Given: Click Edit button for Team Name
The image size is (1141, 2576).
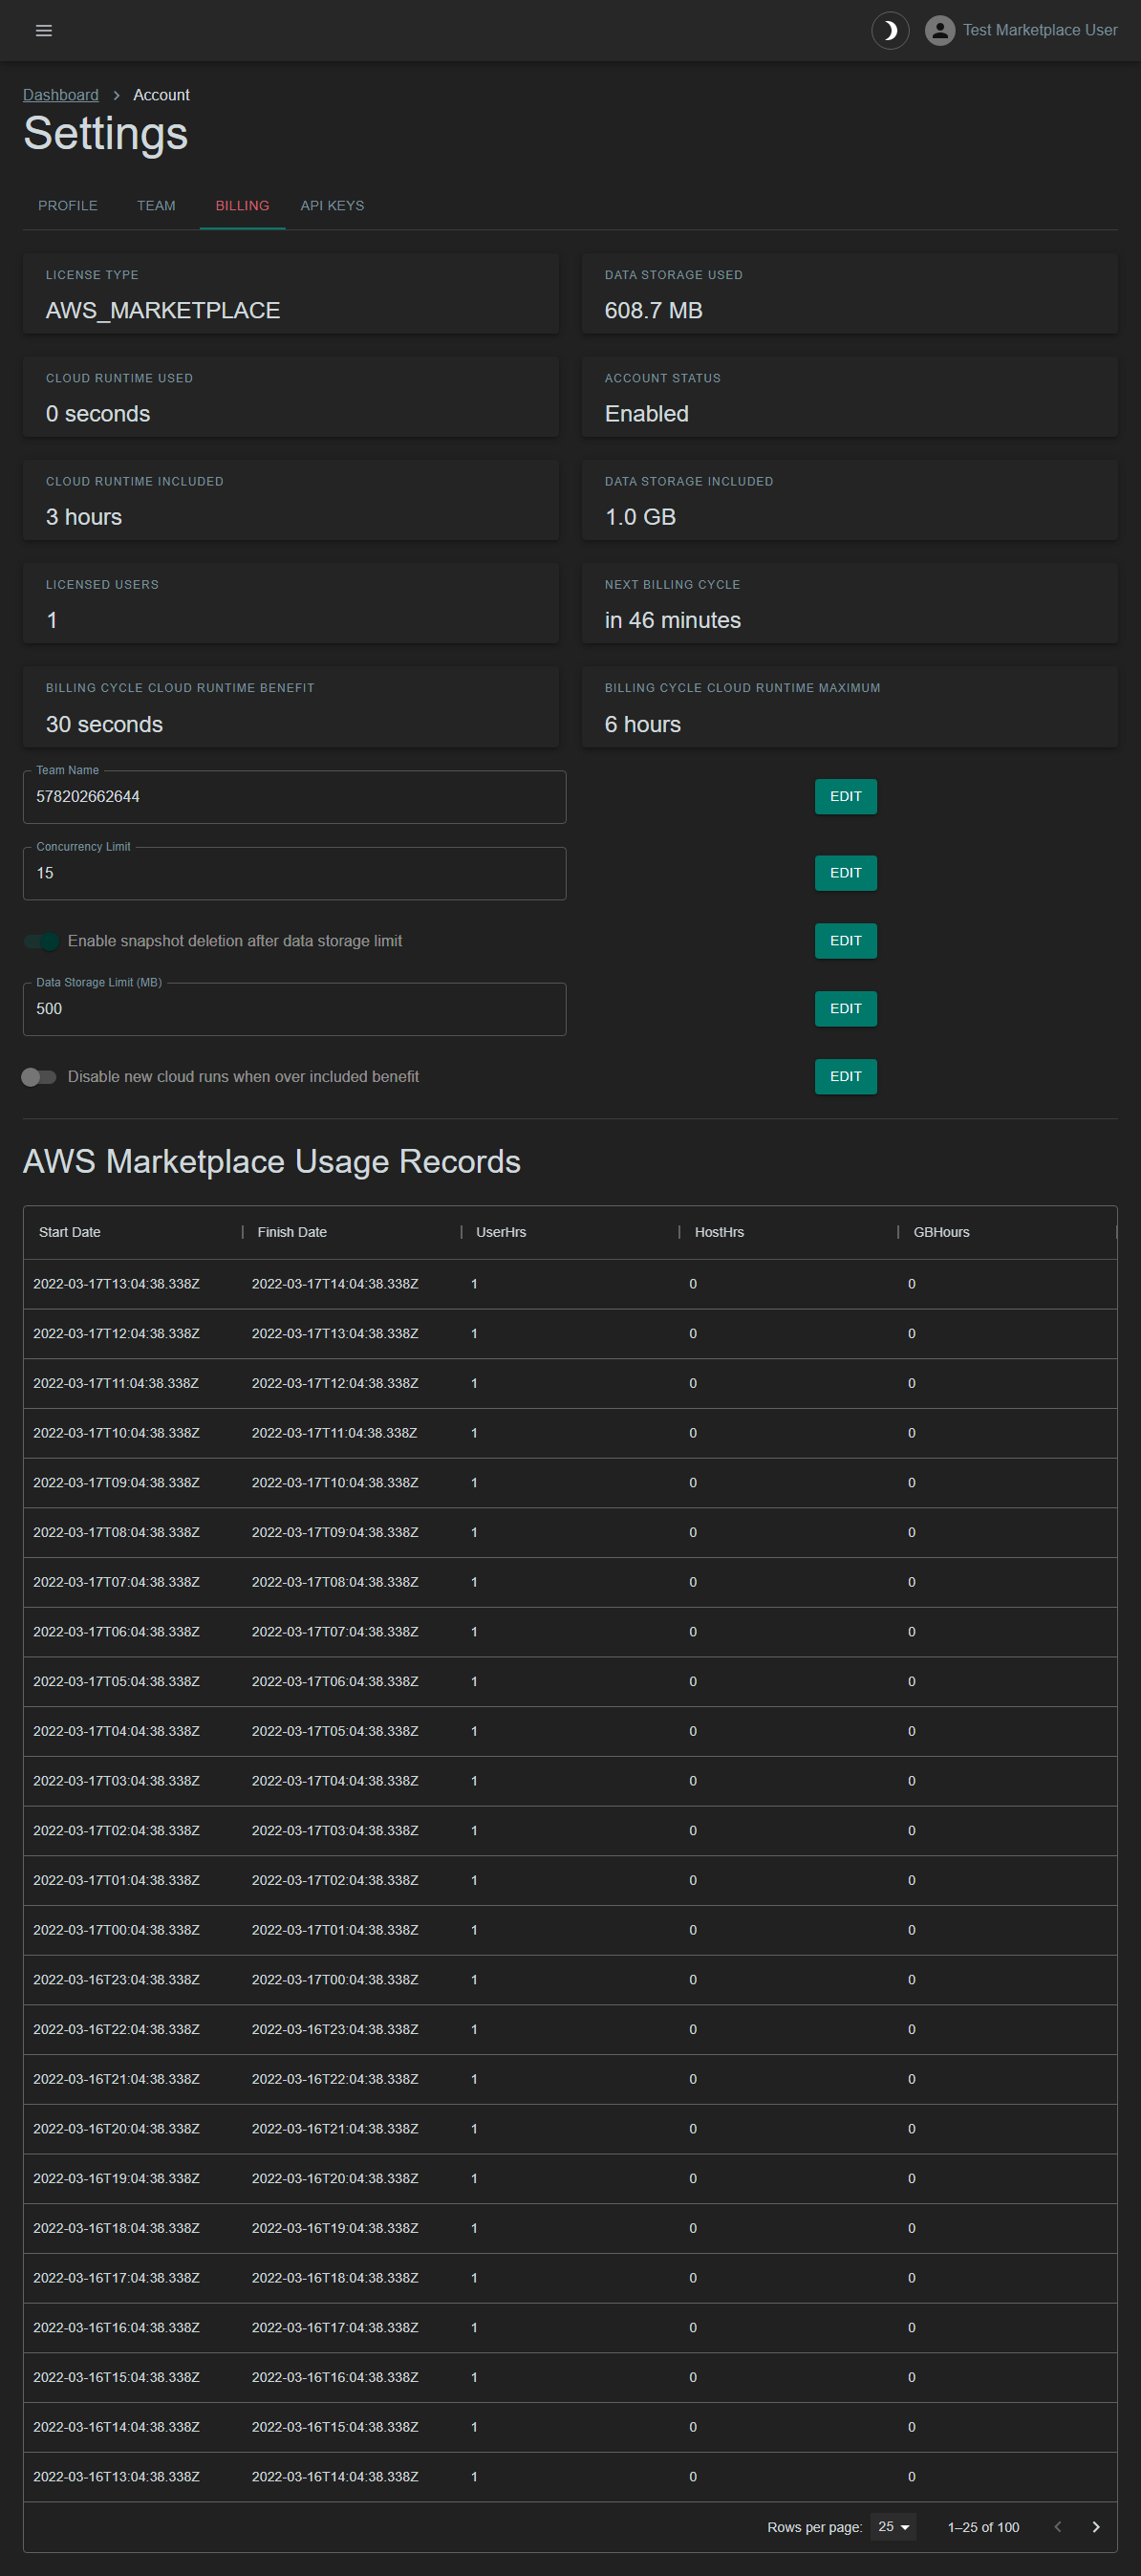Looking at the screenshot, I should tap(845, 796).
